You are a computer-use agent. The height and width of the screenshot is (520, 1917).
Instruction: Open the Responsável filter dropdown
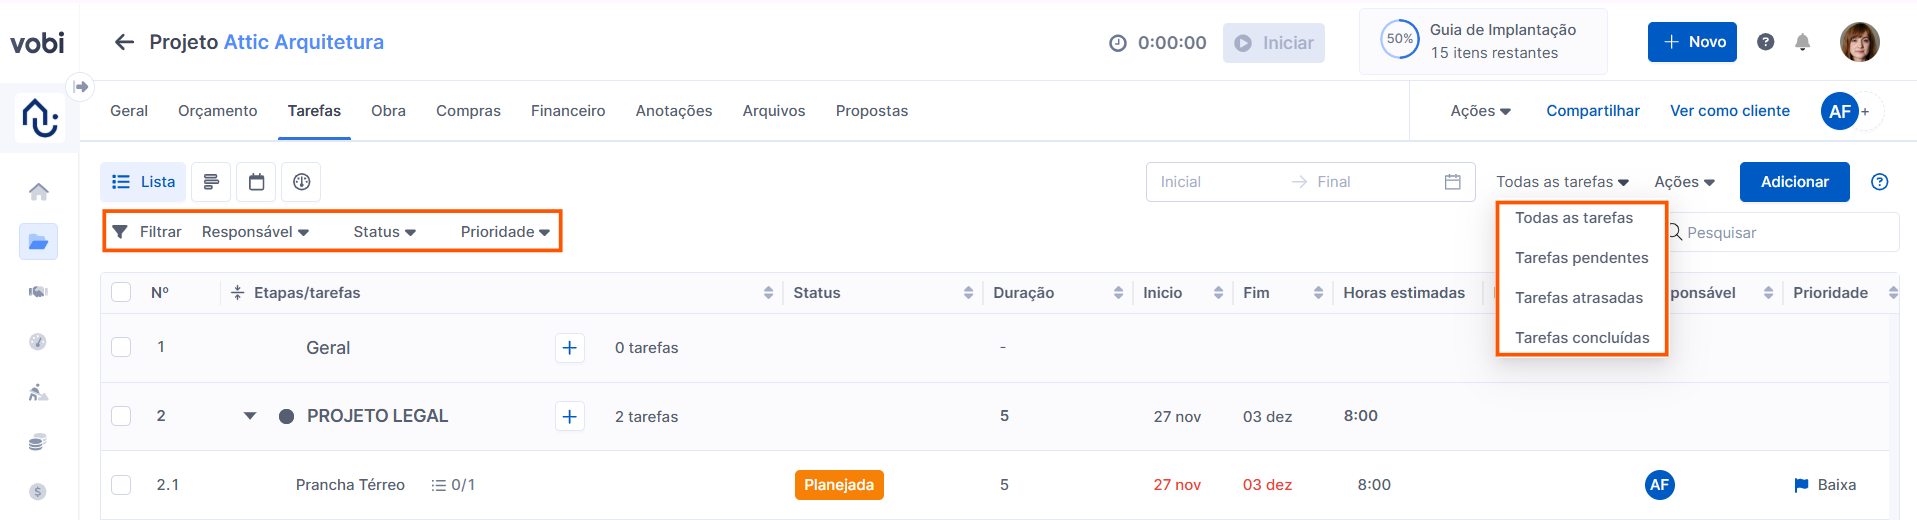tap(255, 232)
